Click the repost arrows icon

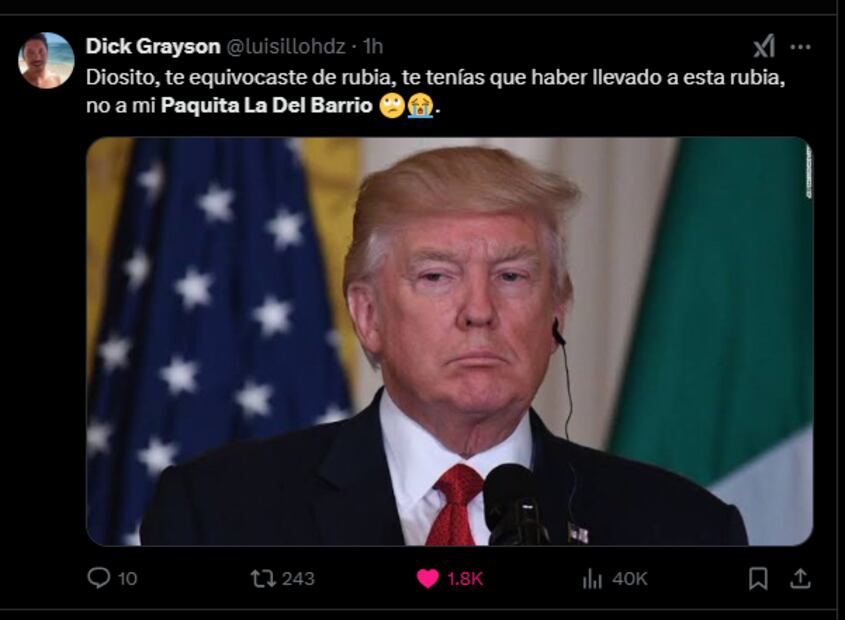click(263, 578)
